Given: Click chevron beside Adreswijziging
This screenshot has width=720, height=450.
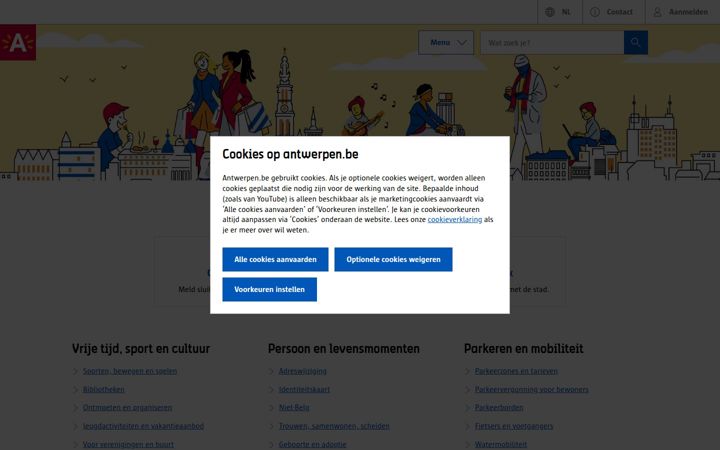Looking at the screenshot, I should click(x=271, y=371).
